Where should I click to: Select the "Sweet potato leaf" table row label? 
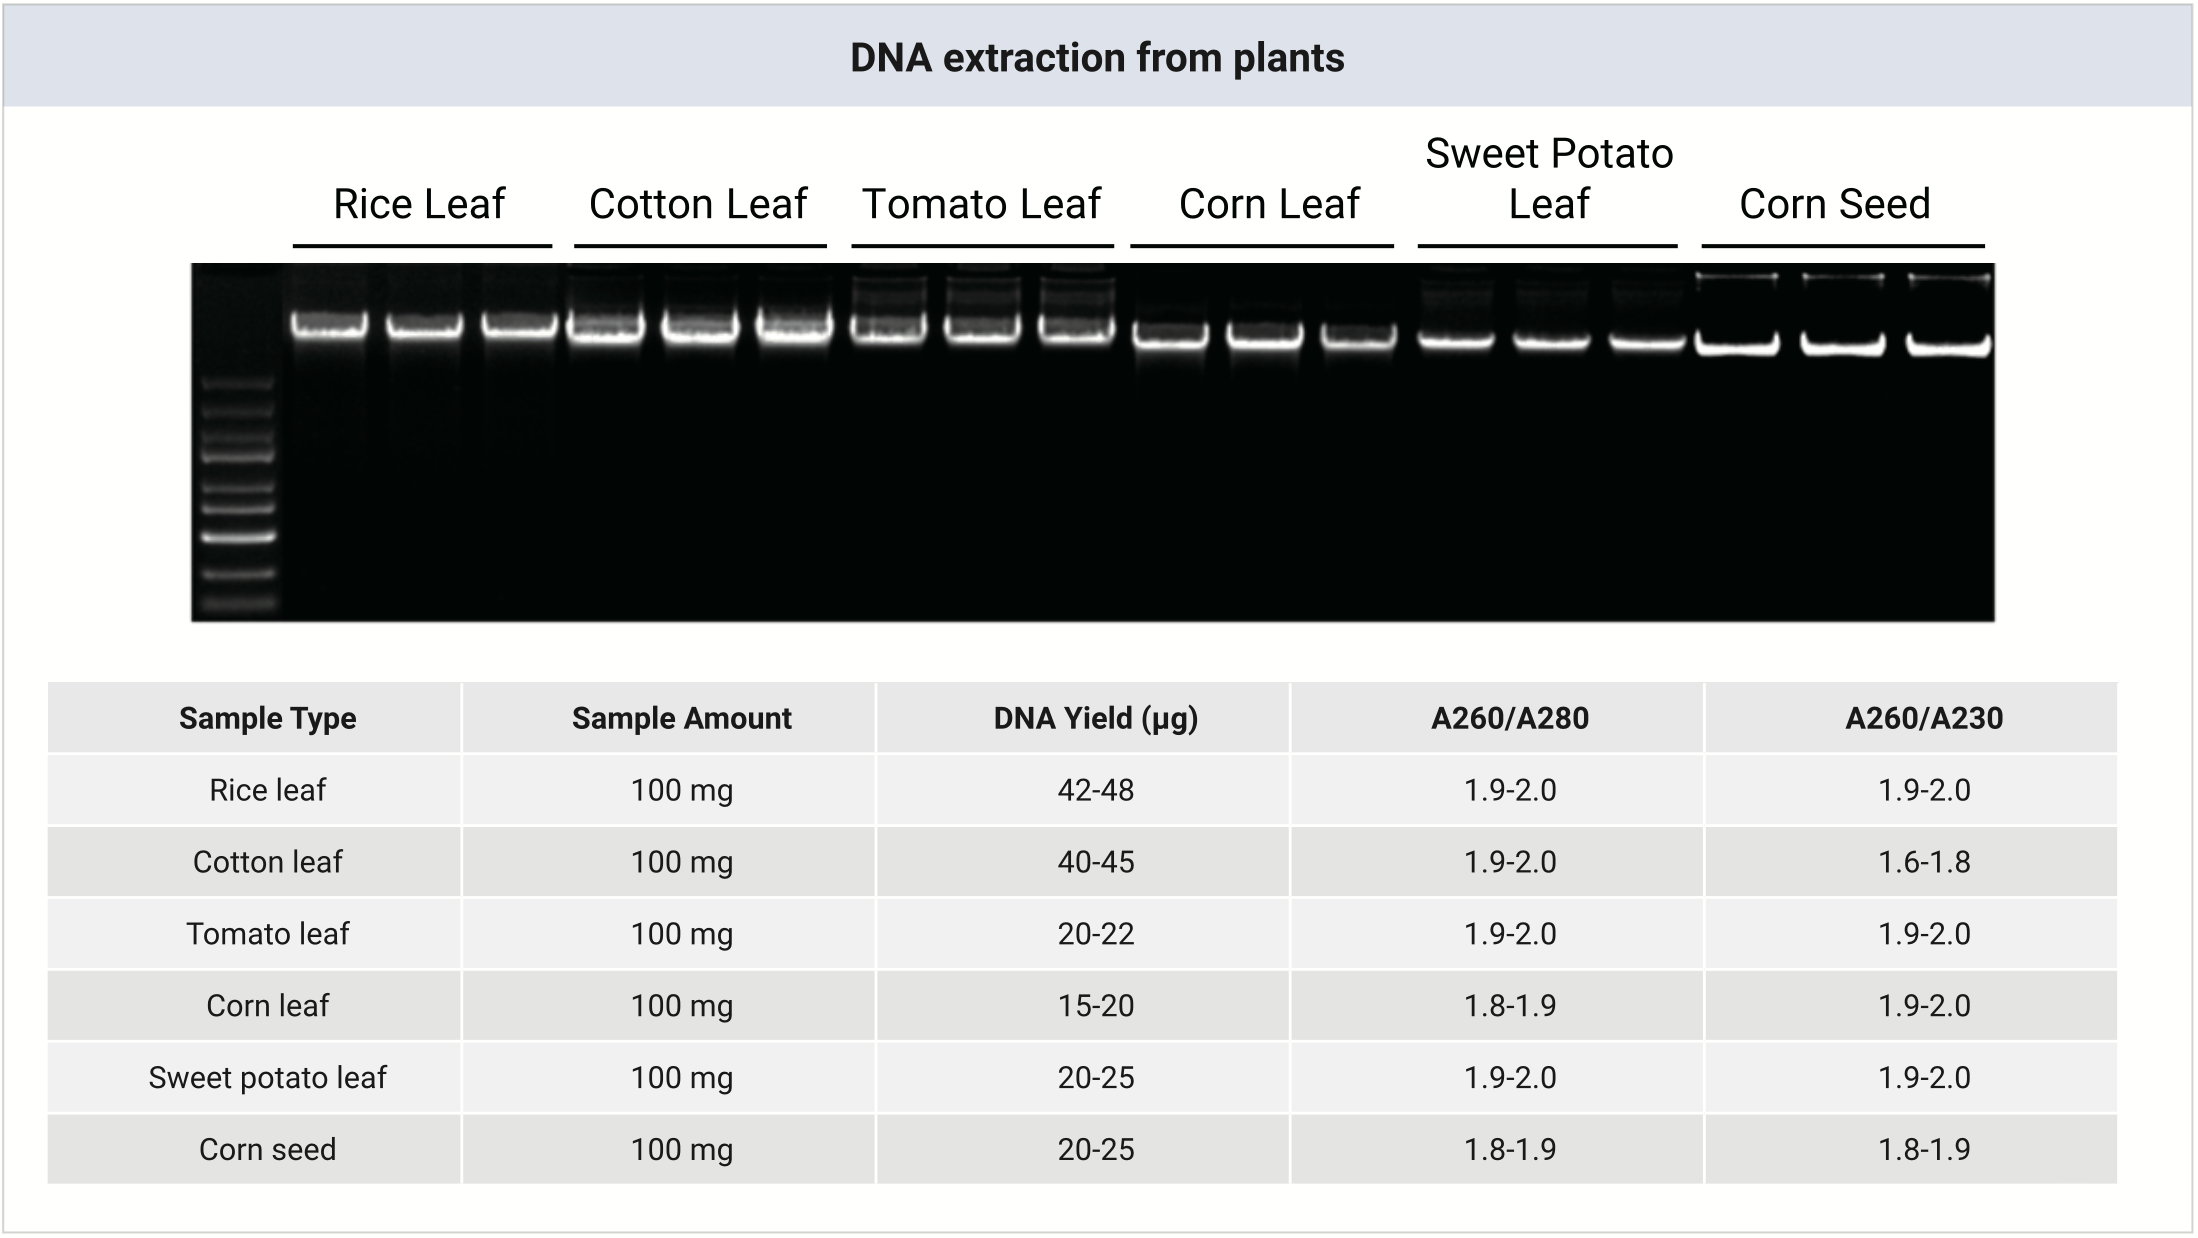pos(267,1078)
